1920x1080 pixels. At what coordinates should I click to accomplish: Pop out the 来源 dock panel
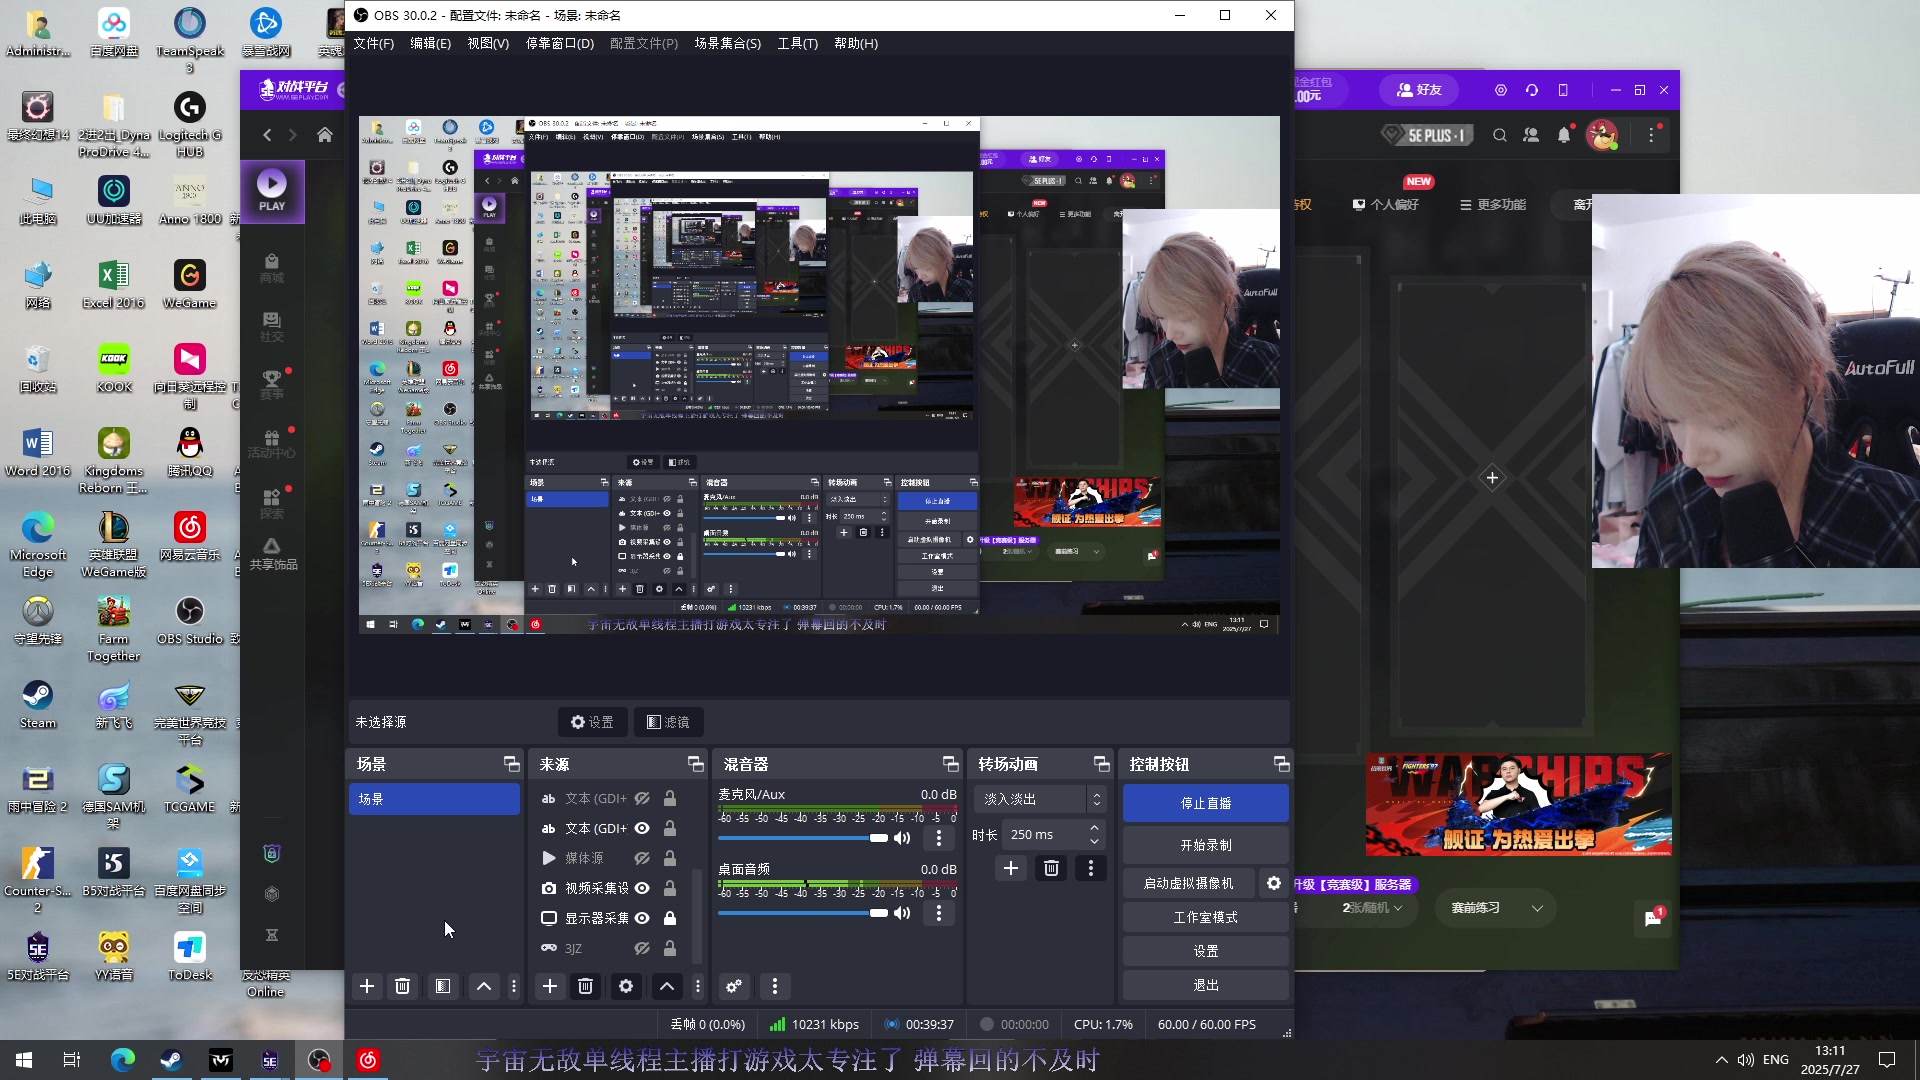click(x=696, y=764)
